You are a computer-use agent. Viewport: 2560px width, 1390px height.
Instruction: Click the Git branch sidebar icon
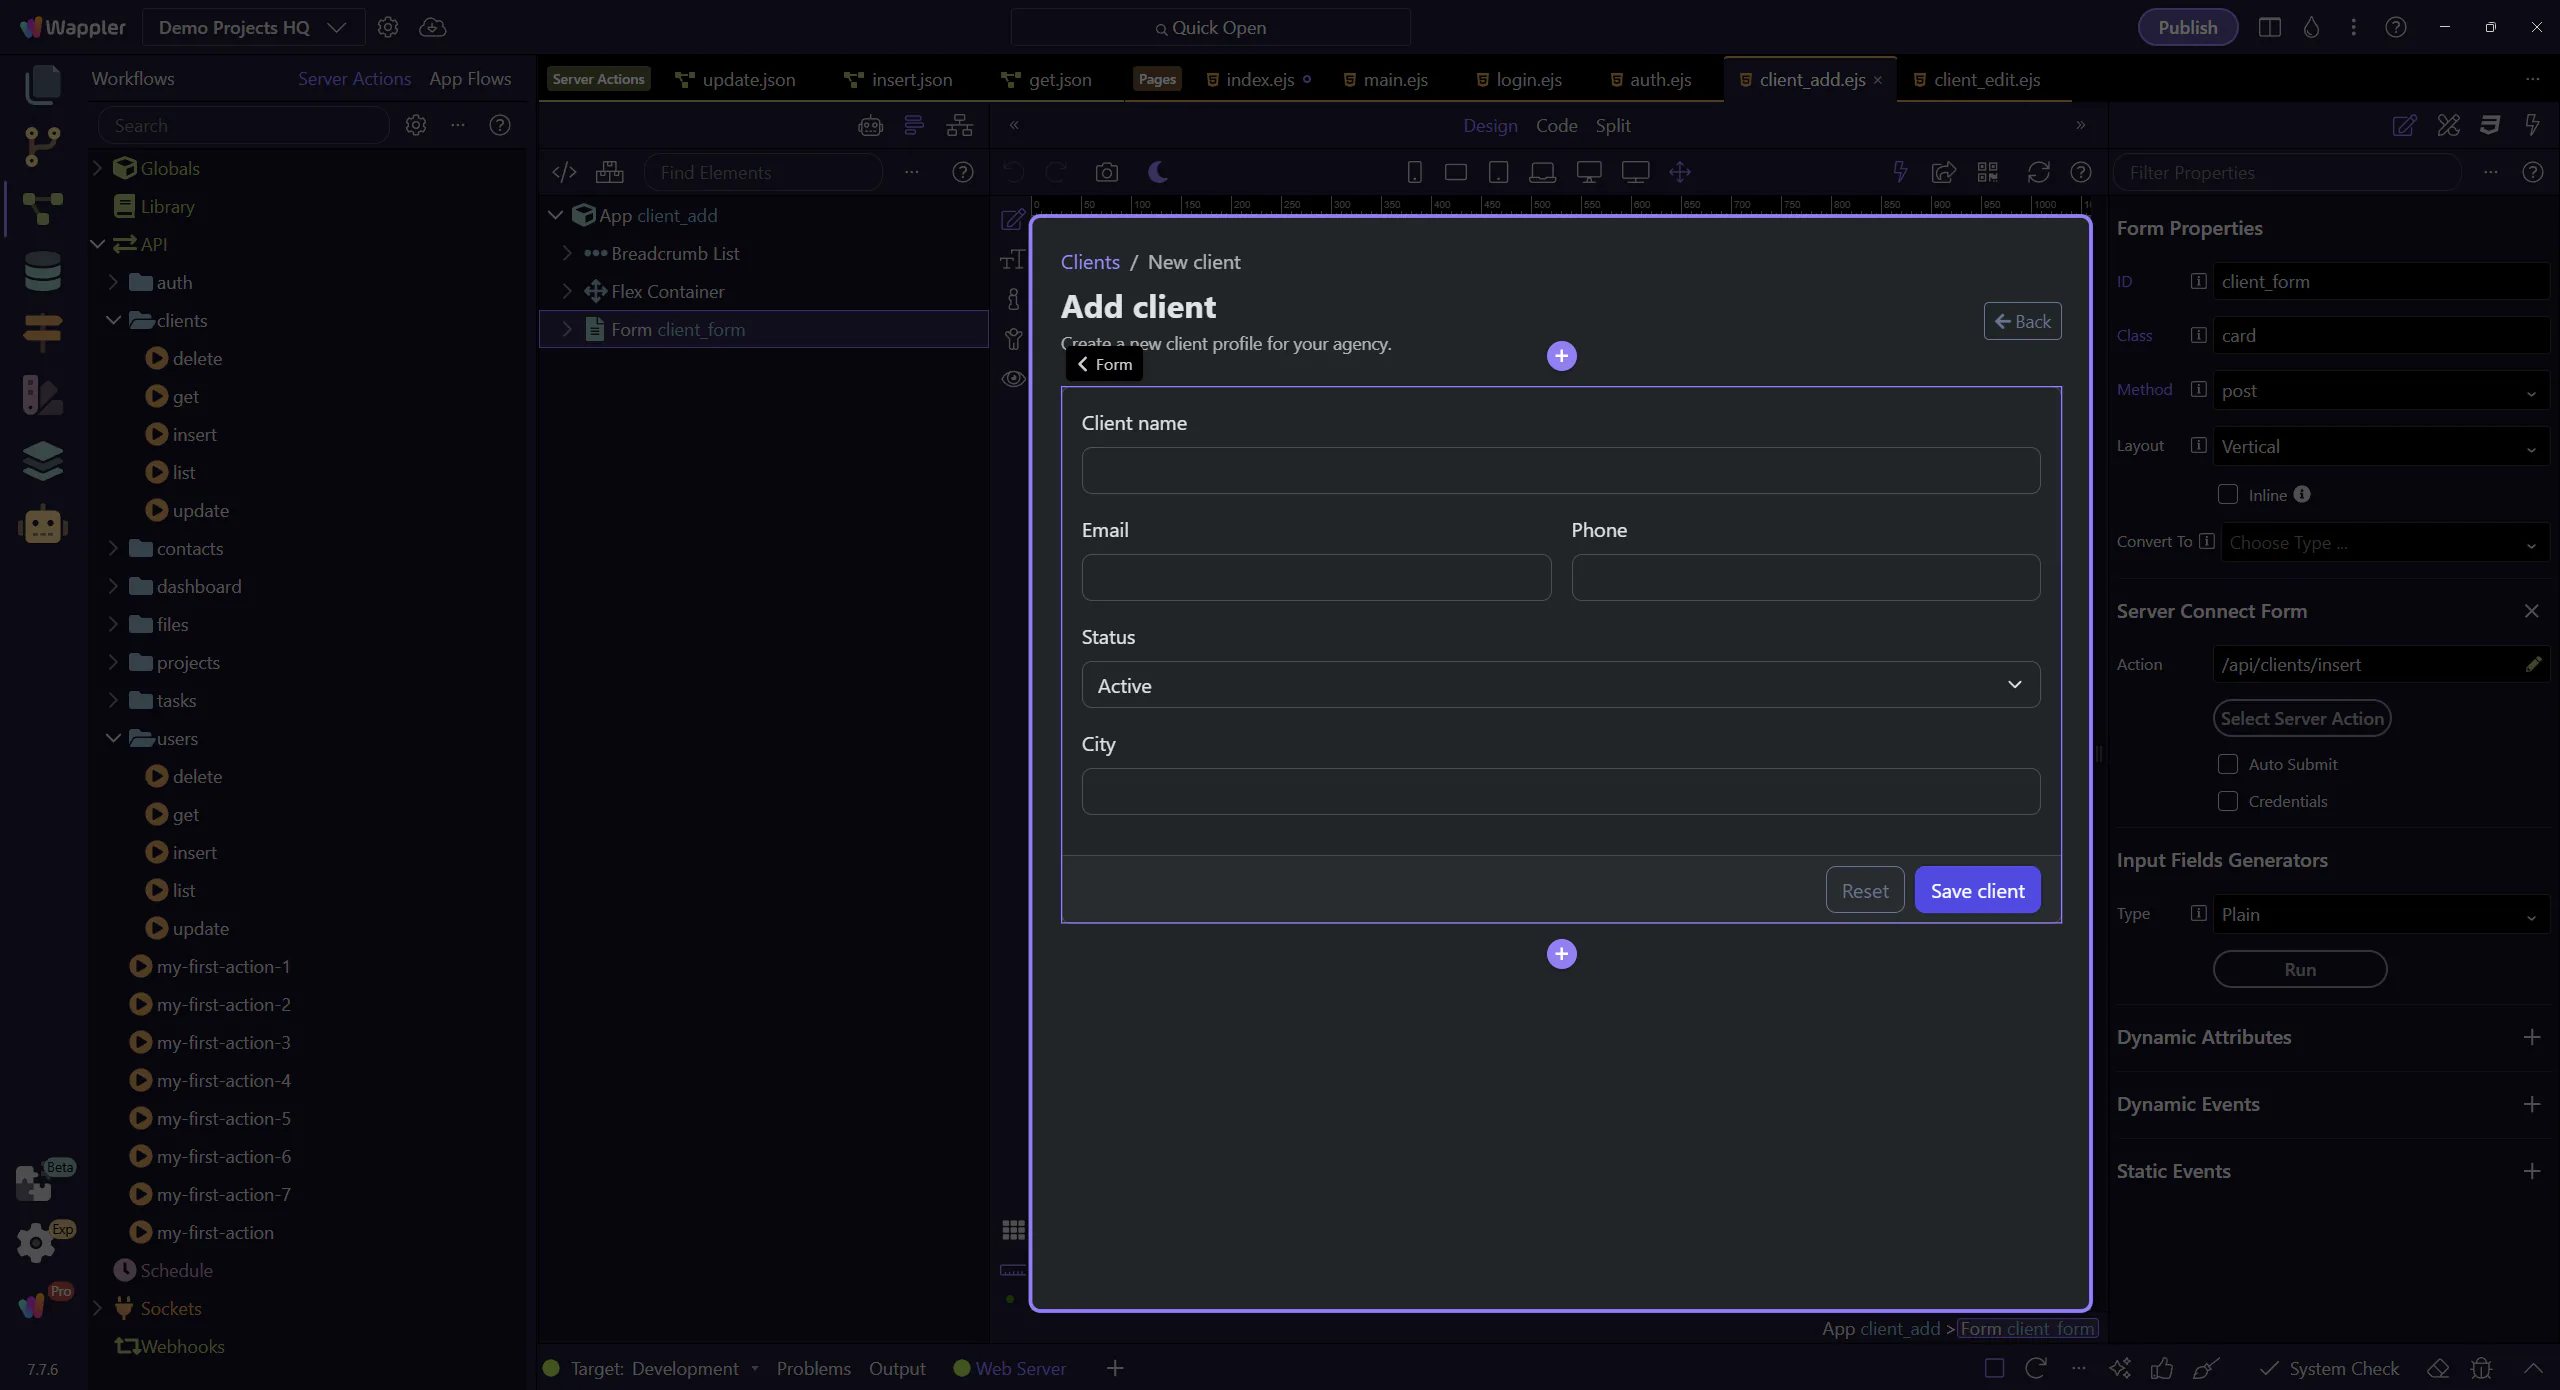42,147
